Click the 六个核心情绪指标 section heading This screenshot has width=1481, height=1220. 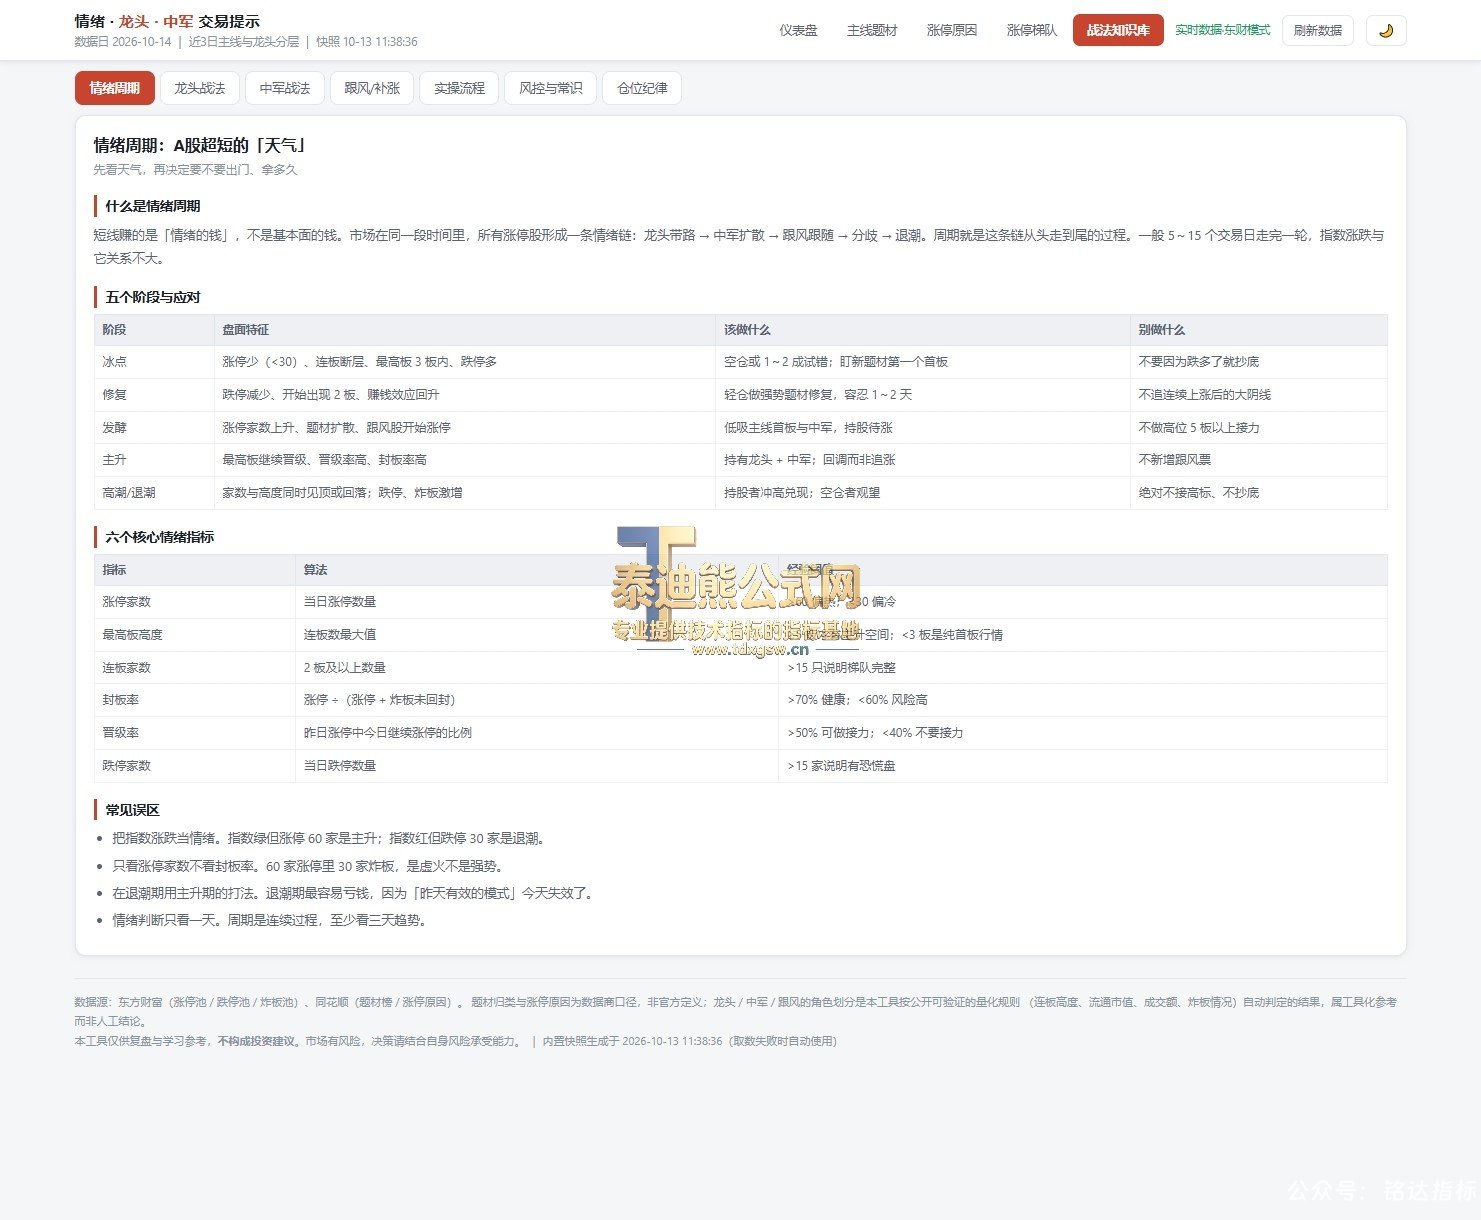coord(159,537)
